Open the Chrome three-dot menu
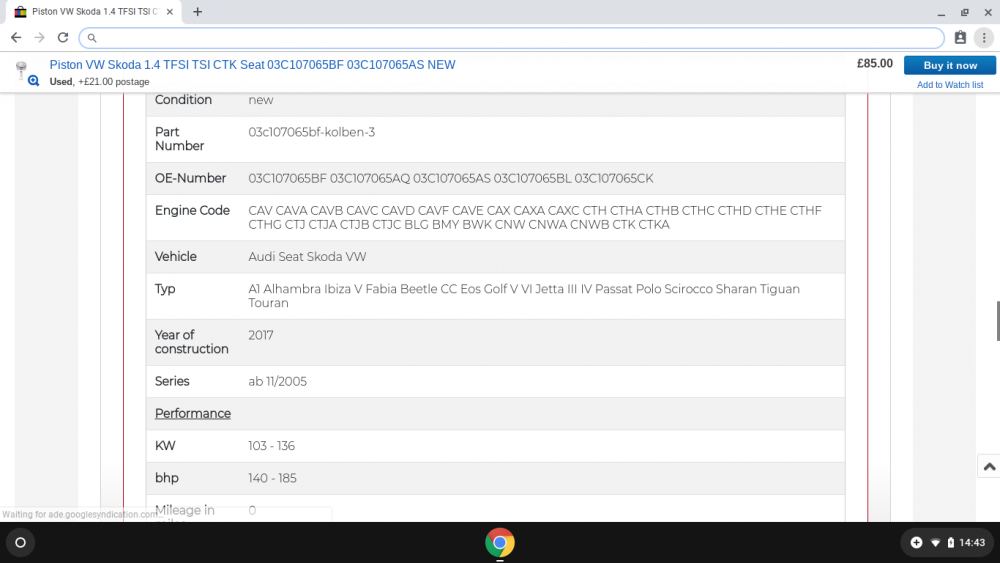The height and width of the screenshot is (563, 1000). [x=984, y=38]
